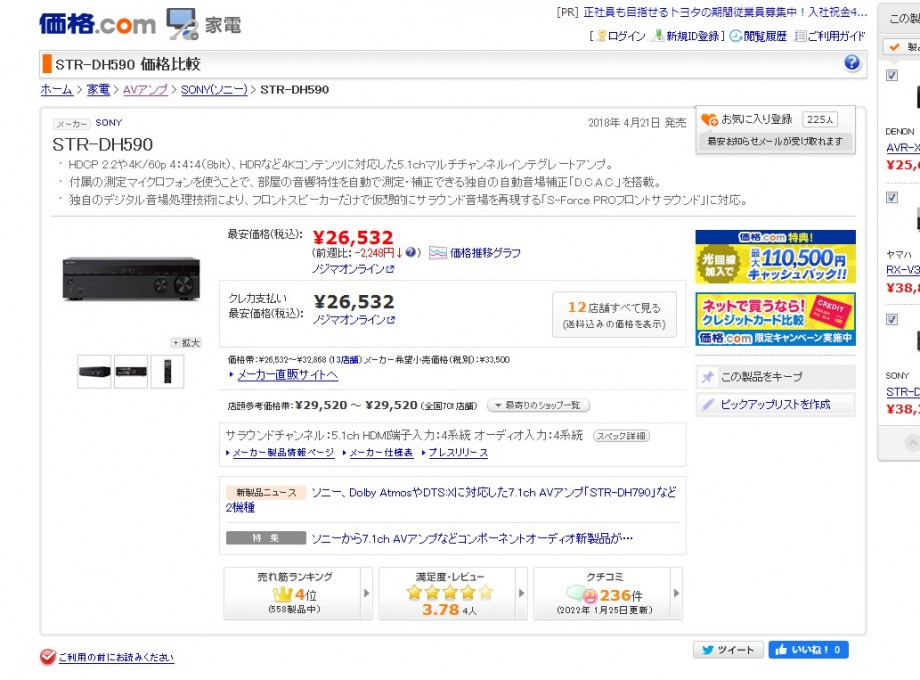The width and height of the screenshot is (920, 680).
Task: Click the 家電 category monitor icon
Action: coord(181,24)
